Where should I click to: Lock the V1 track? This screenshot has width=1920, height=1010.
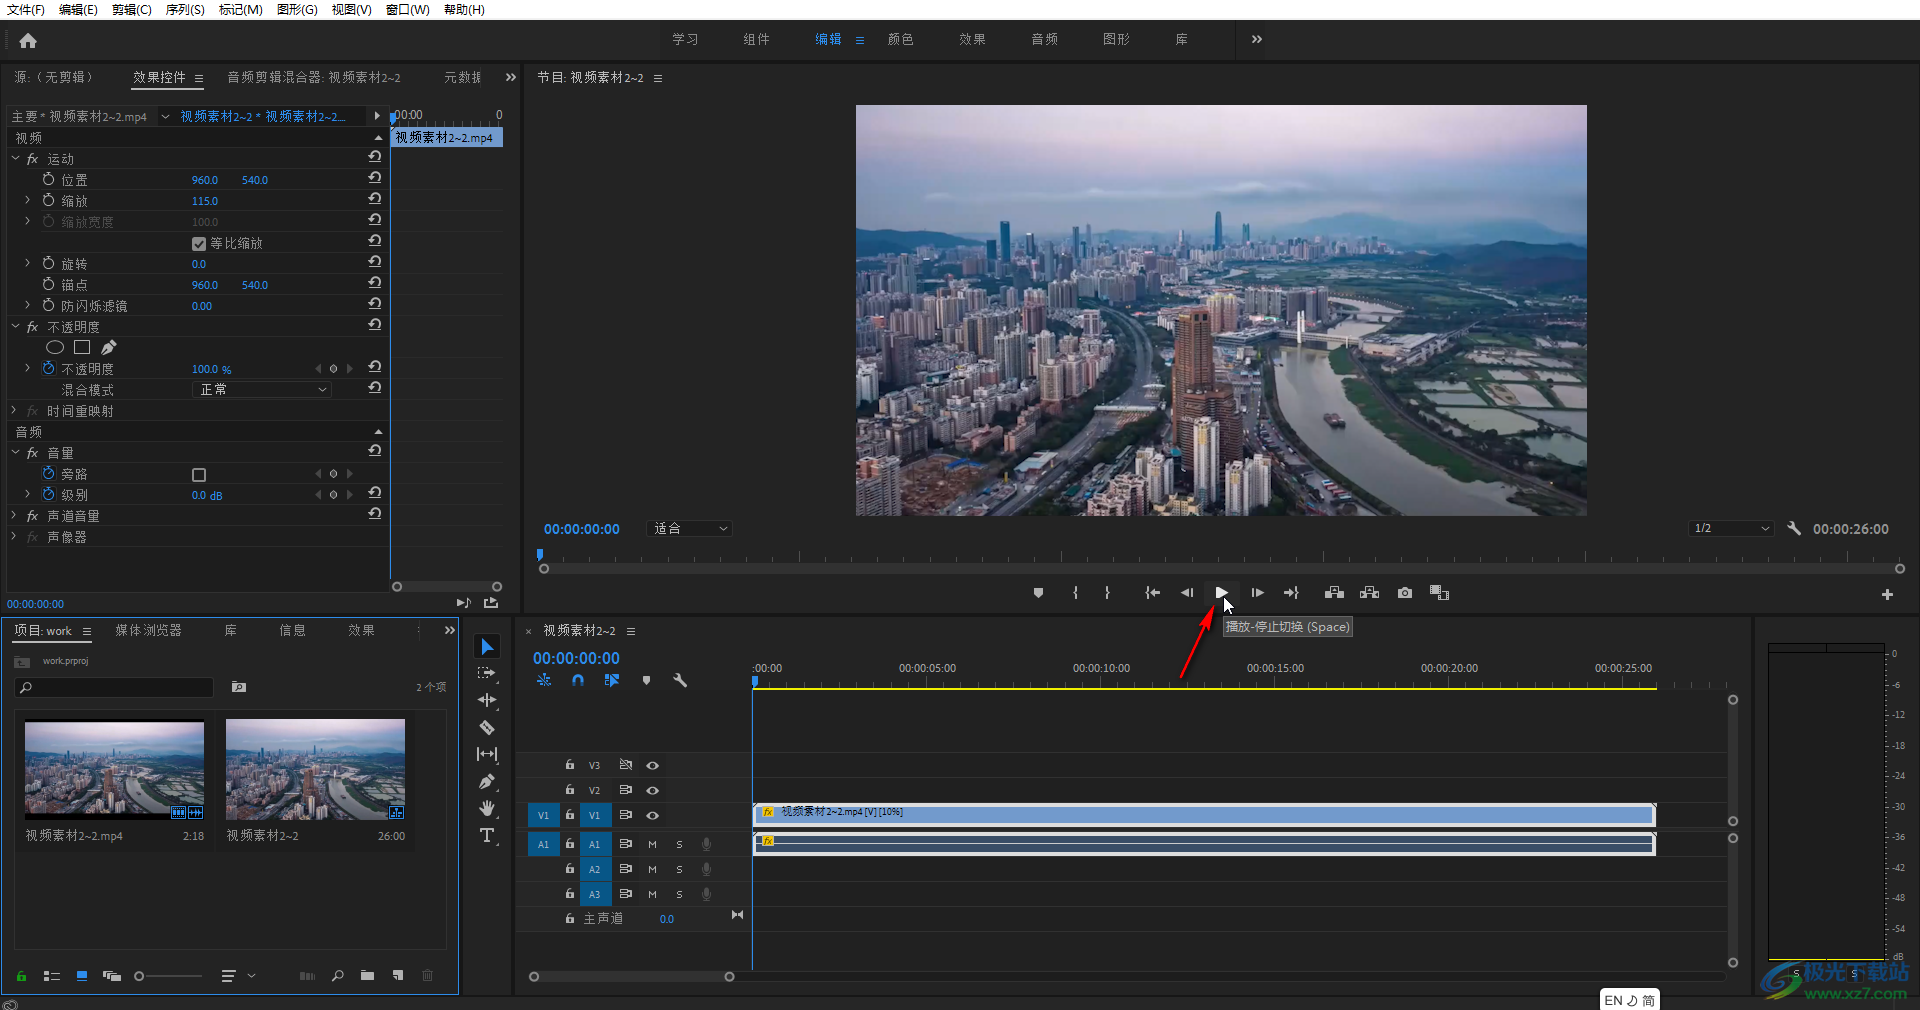[x=569, y=815]
